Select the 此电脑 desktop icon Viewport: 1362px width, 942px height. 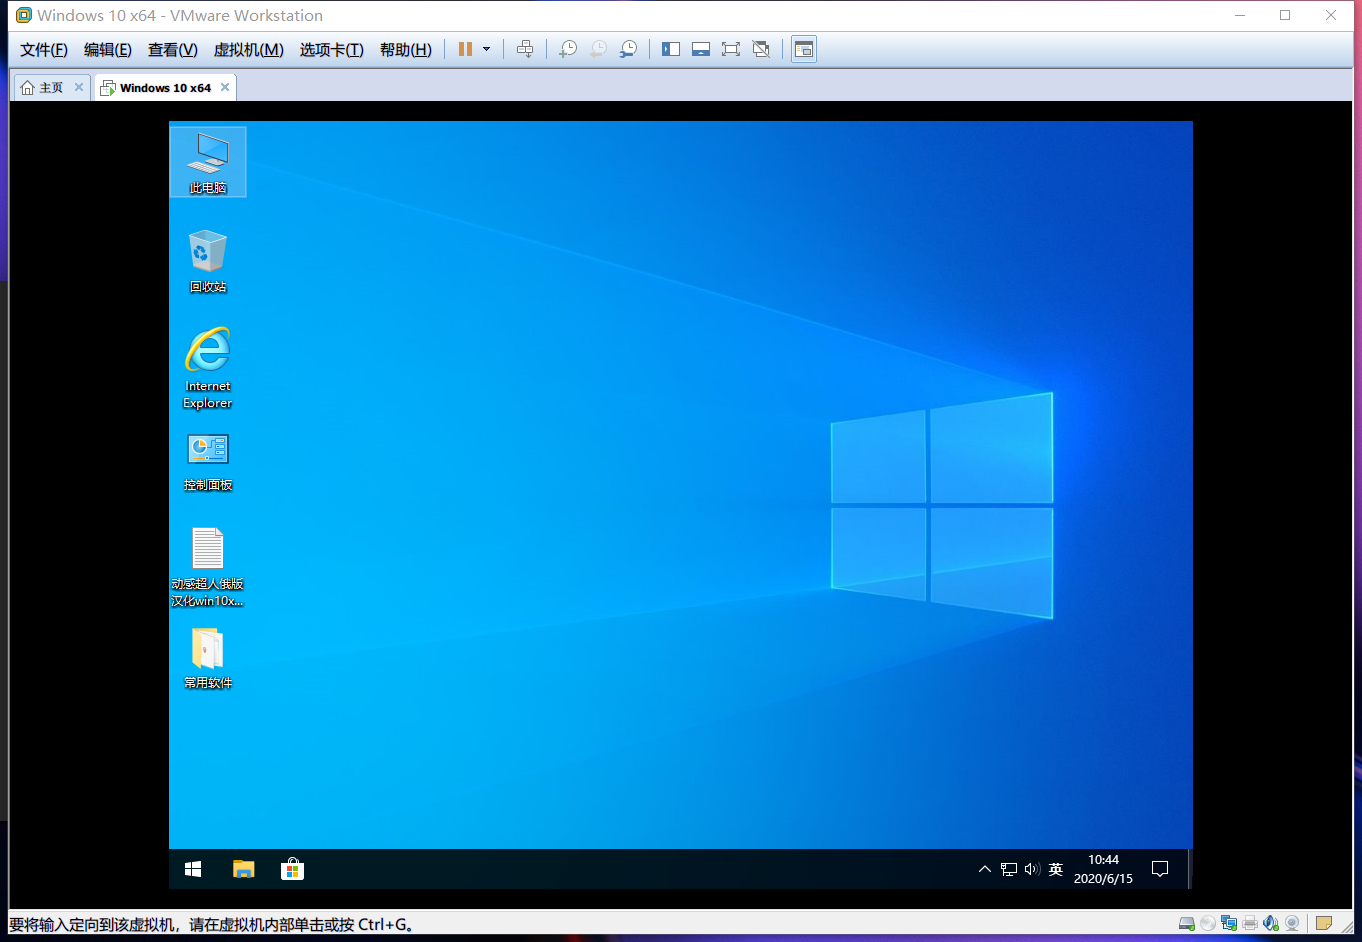coord(208,162)
